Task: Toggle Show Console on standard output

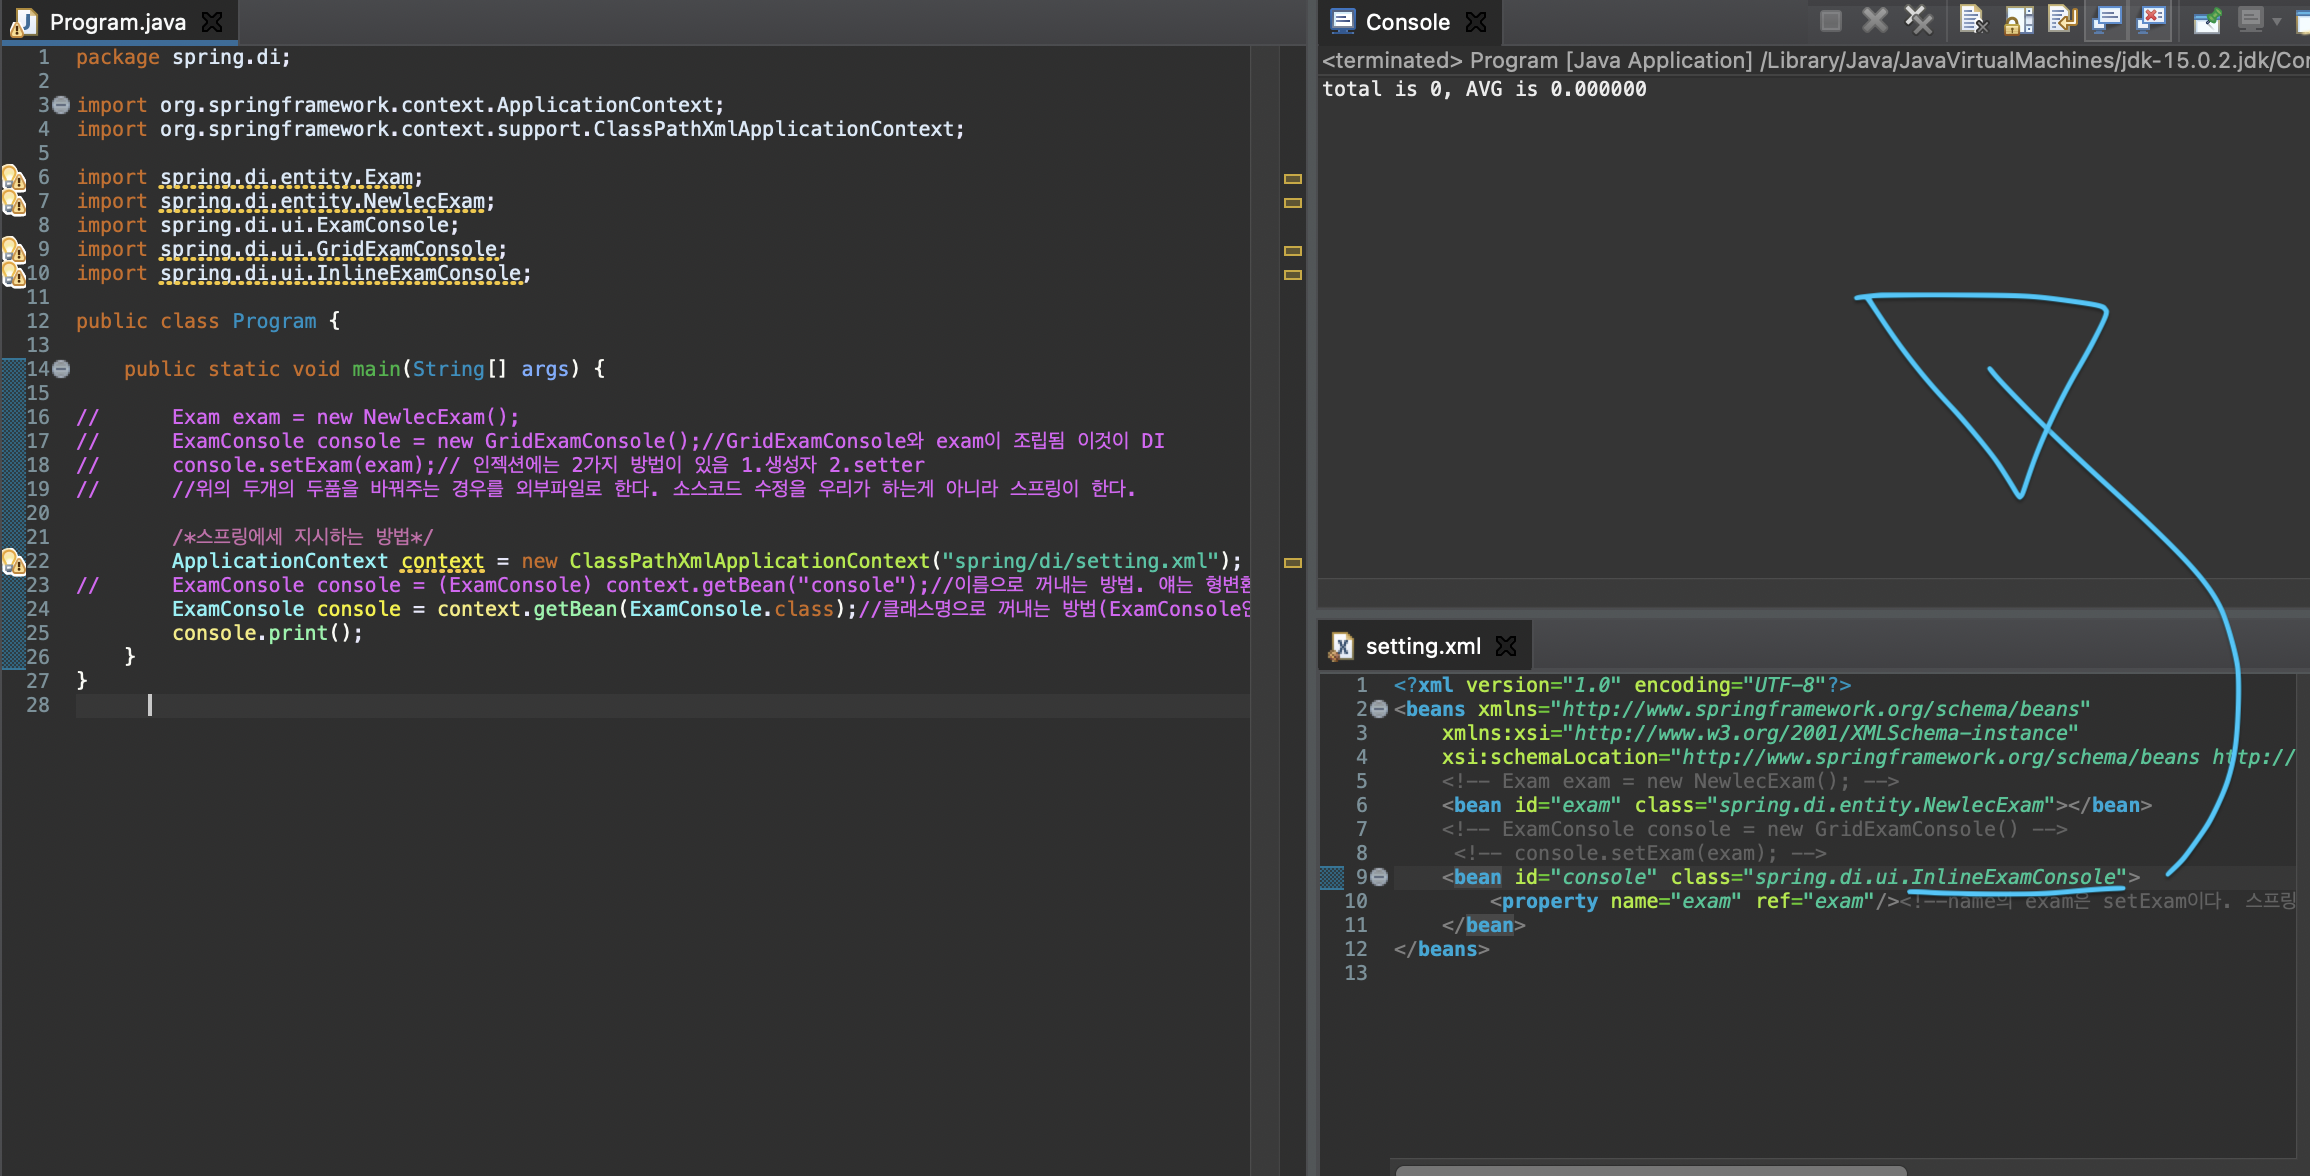Action: (2107, 20)
